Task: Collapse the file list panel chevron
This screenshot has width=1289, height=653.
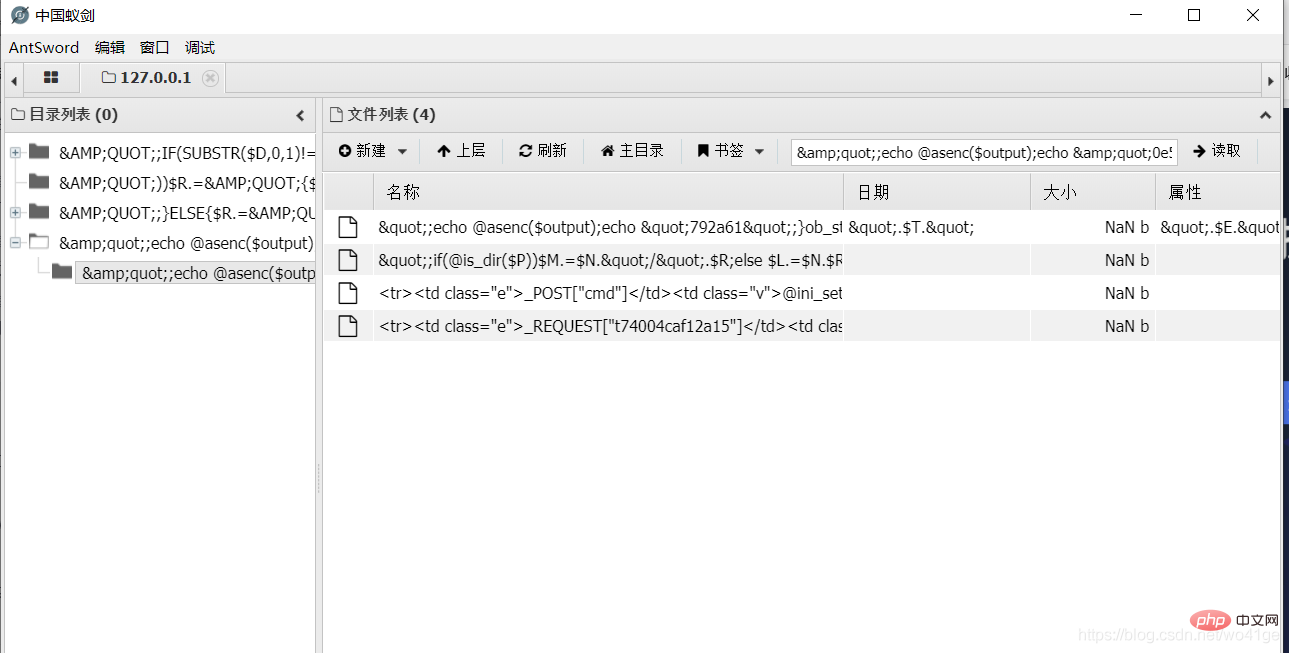Action: point(1265,116)
